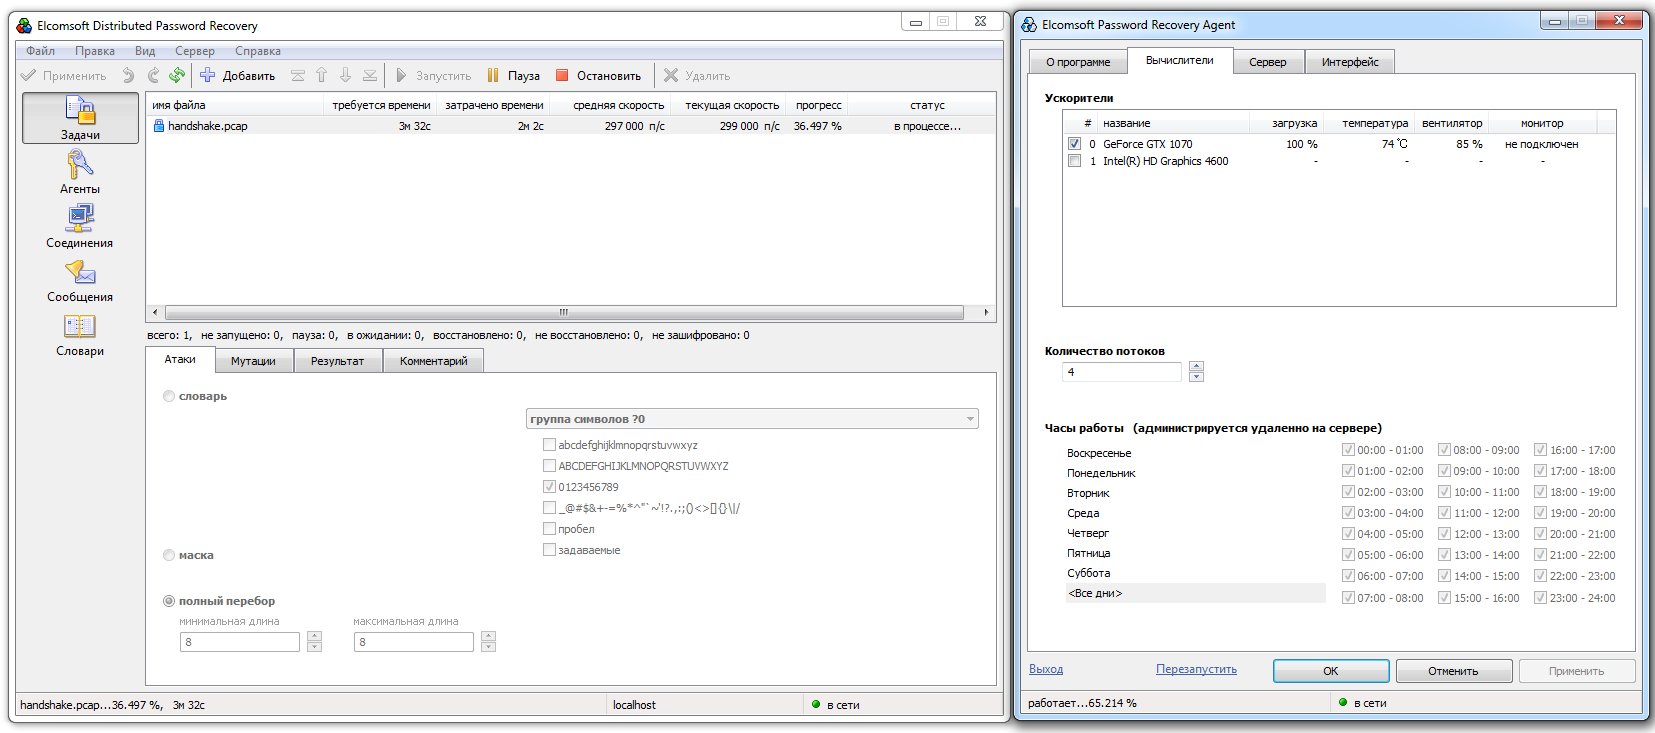Open the Соединения sidebar section
This screenshot has height=733, width=1655.
[80, 226]
